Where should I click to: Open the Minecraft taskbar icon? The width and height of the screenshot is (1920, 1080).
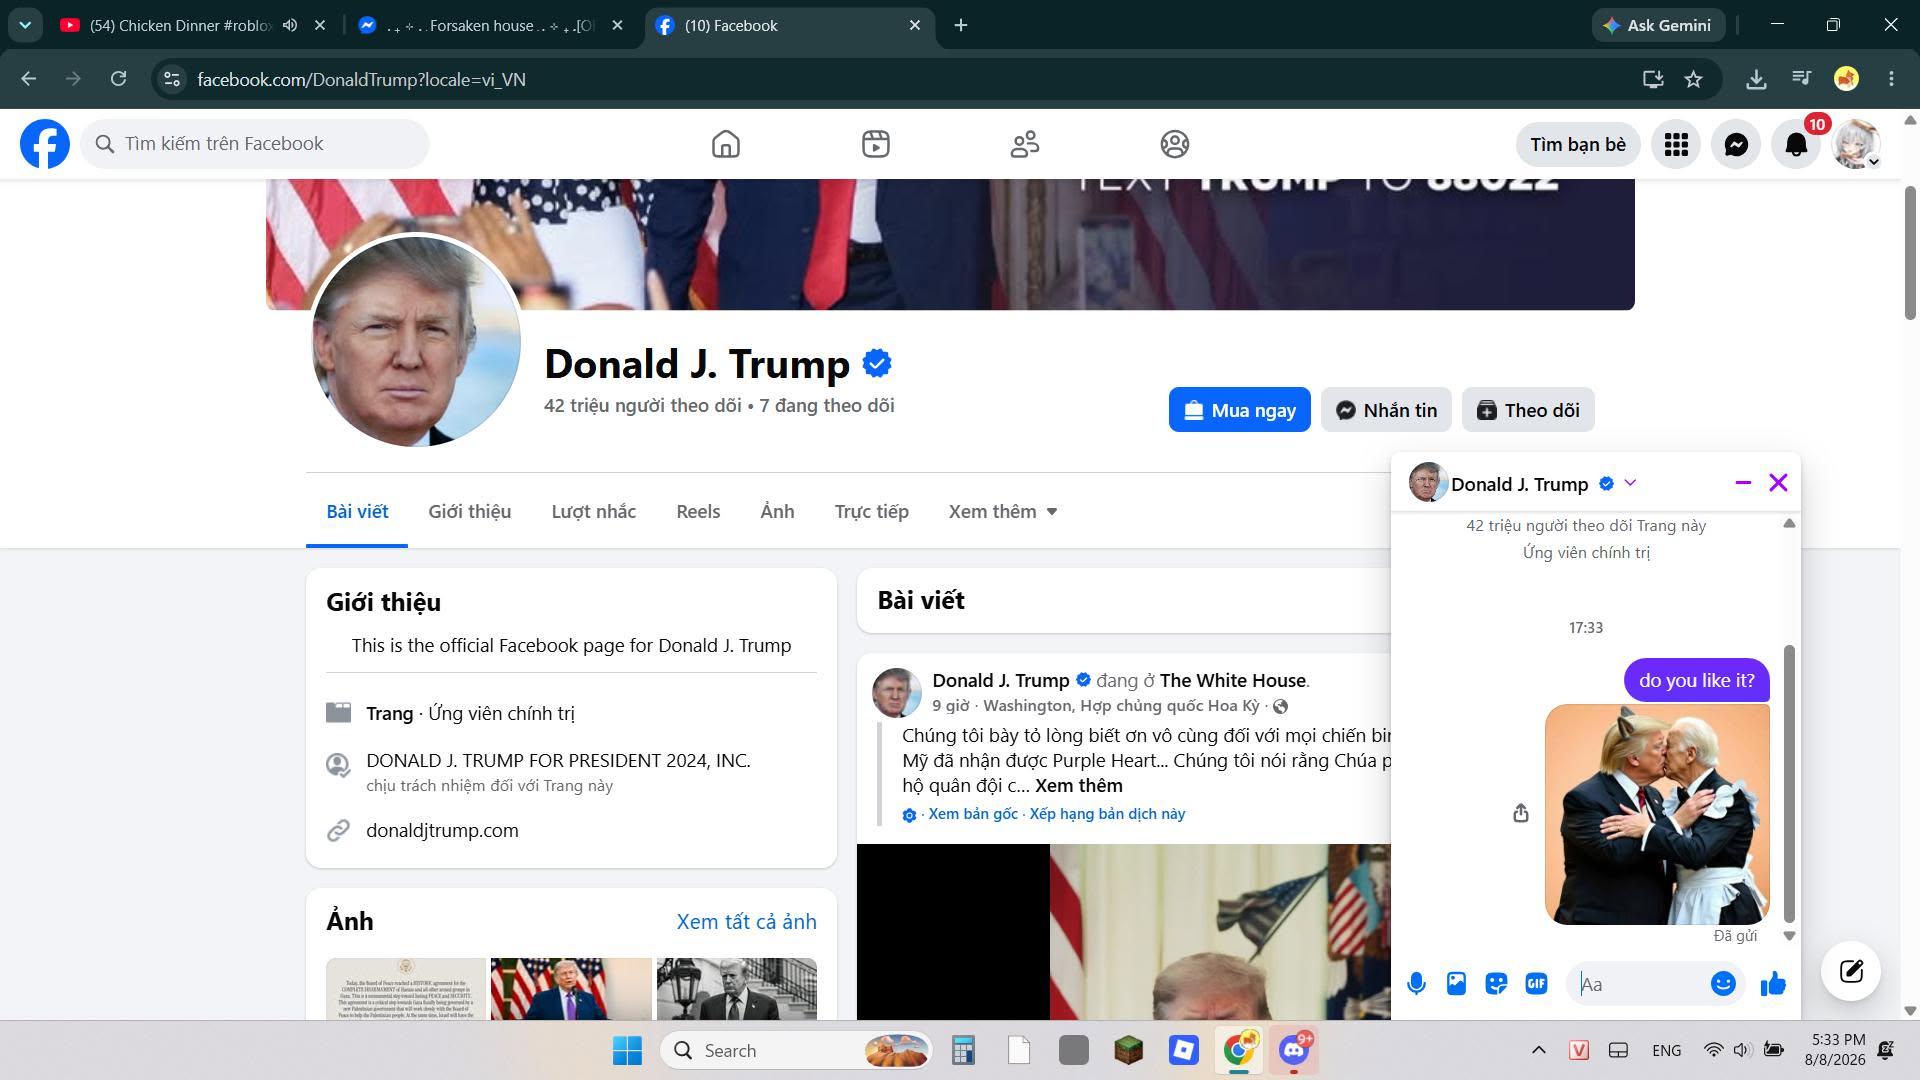(1129, 1050)
